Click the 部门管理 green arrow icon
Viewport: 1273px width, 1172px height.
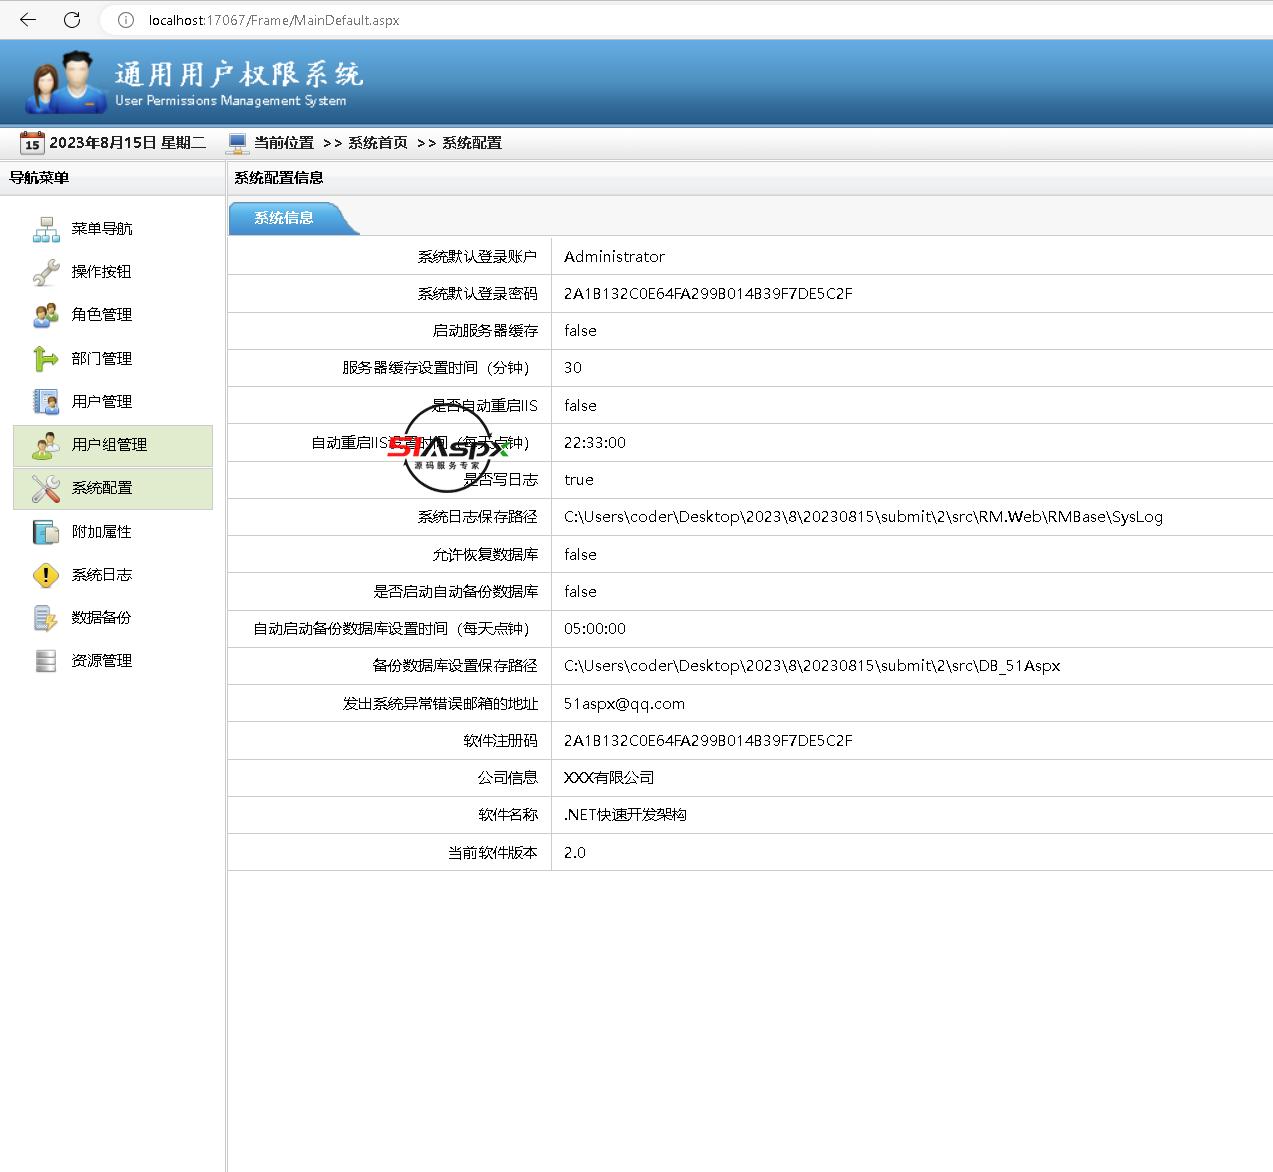click(46, 358)
